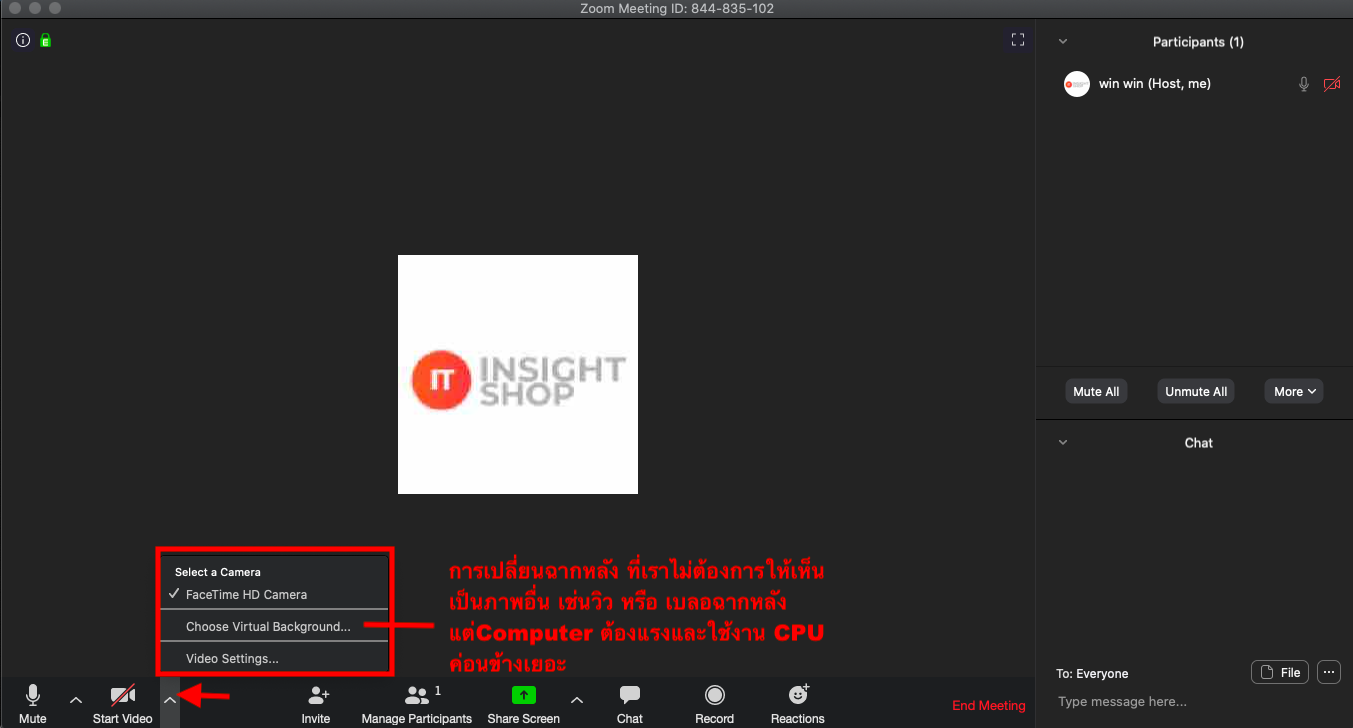Click Unmute All button
The height and width of the screenshot is (728, 1353).
click(1196, 391)
